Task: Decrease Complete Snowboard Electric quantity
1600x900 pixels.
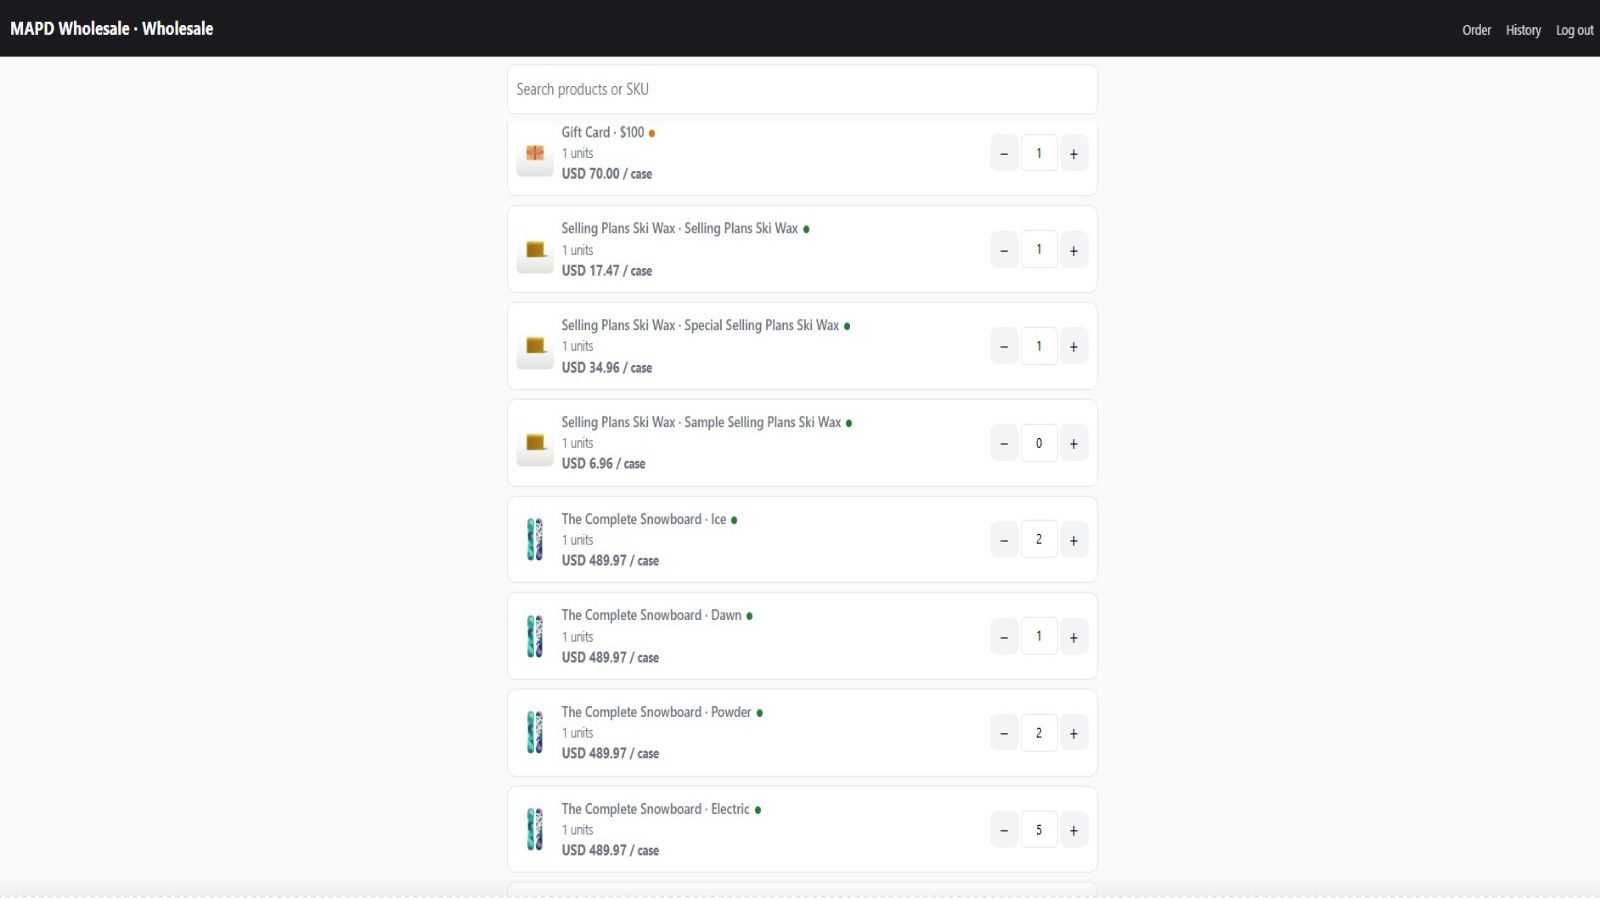Action: [1004, 830]
